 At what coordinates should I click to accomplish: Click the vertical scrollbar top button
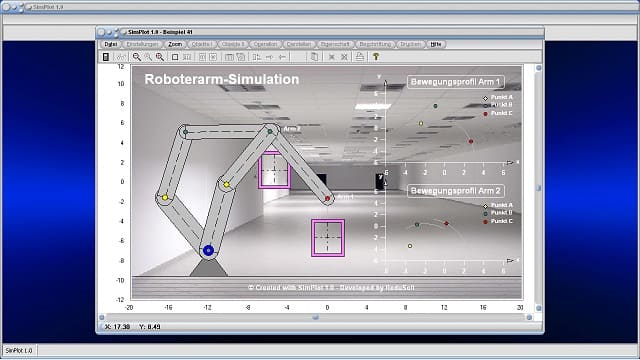tap(539, 68)
